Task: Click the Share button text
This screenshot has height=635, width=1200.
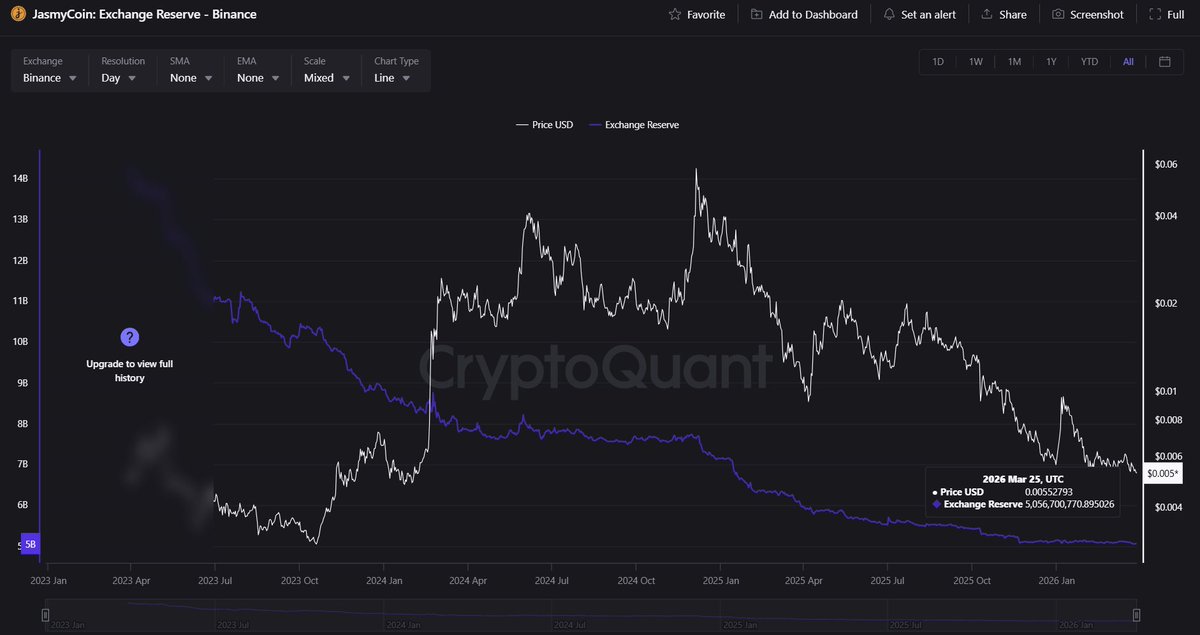Action: pos(1013,15)
